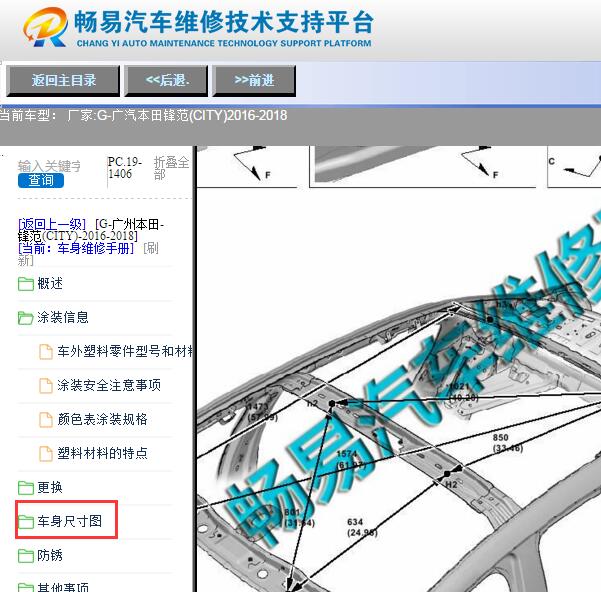Click the document icon for 车外塑料零件型号和材料
Image resolution: width=601 pixels, height=592 pixels.
46,352
